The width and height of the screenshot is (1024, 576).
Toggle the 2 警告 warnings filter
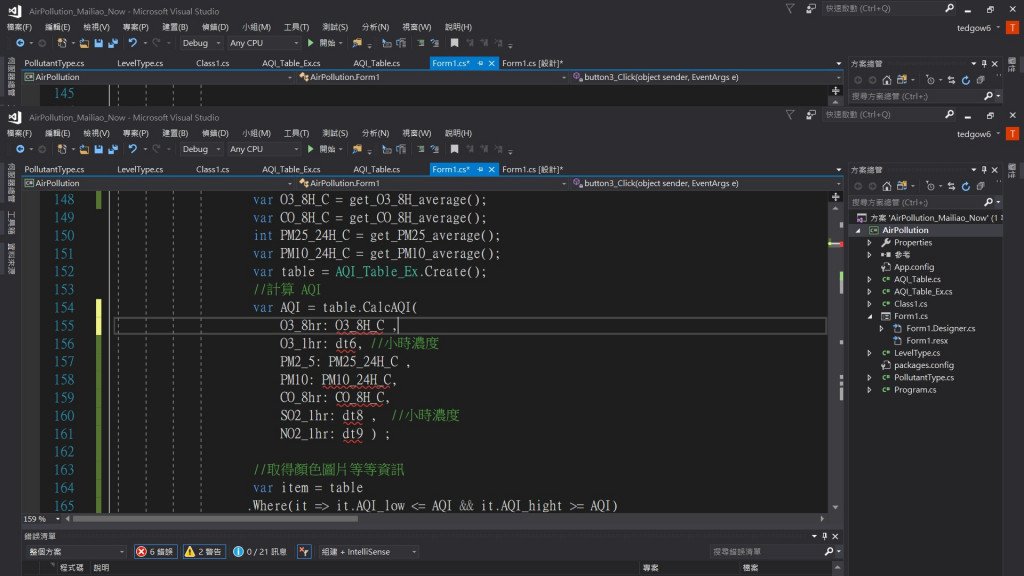[x=204, y=551]
